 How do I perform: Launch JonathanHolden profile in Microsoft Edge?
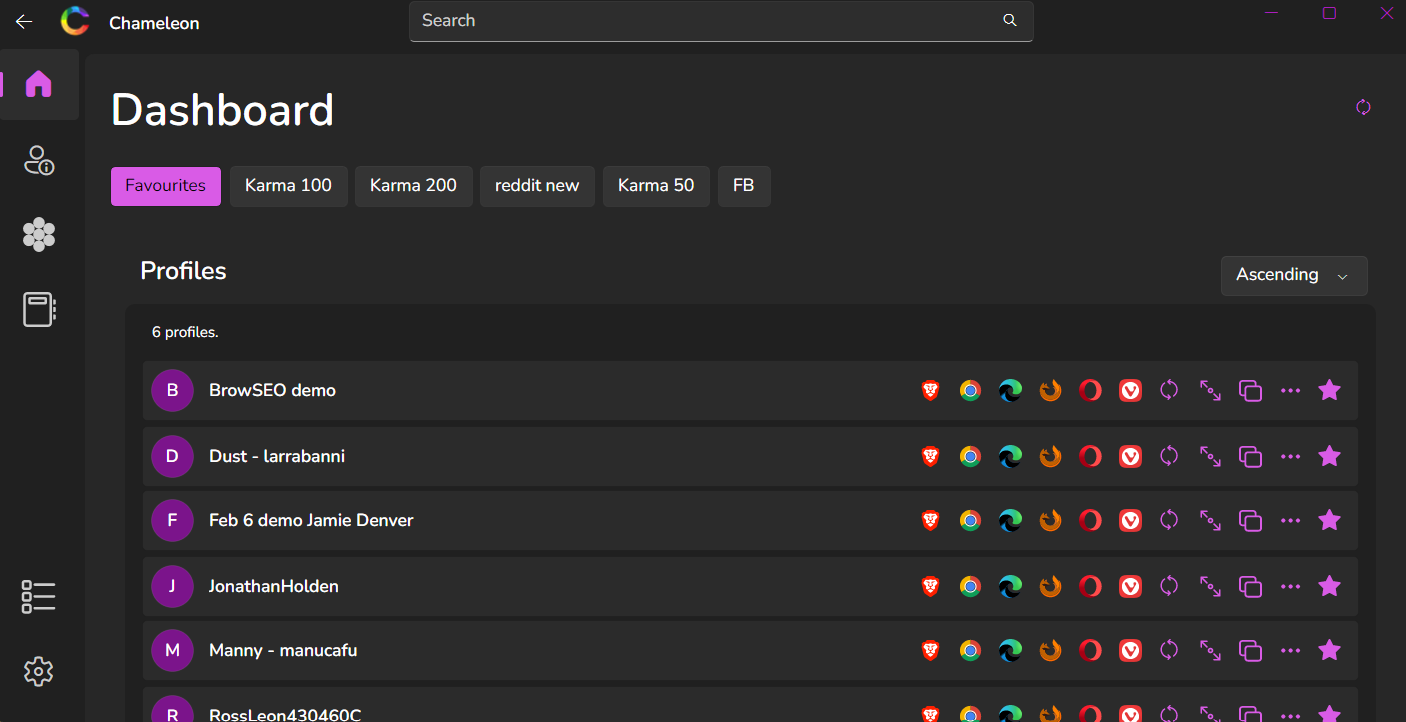click(1010, 586)
